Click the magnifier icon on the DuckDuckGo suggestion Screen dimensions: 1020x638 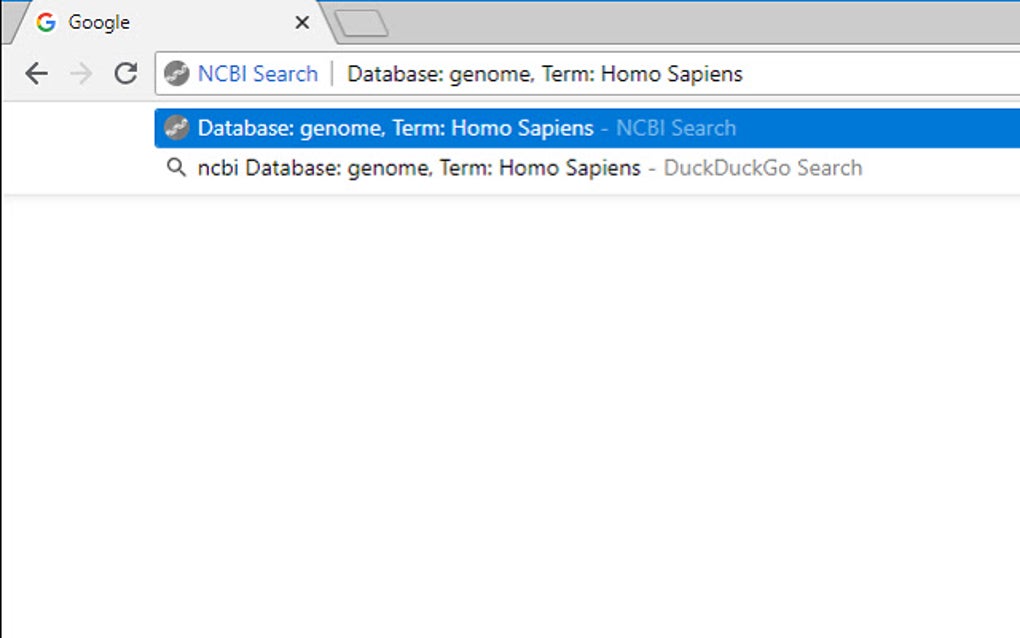[177, 167]
